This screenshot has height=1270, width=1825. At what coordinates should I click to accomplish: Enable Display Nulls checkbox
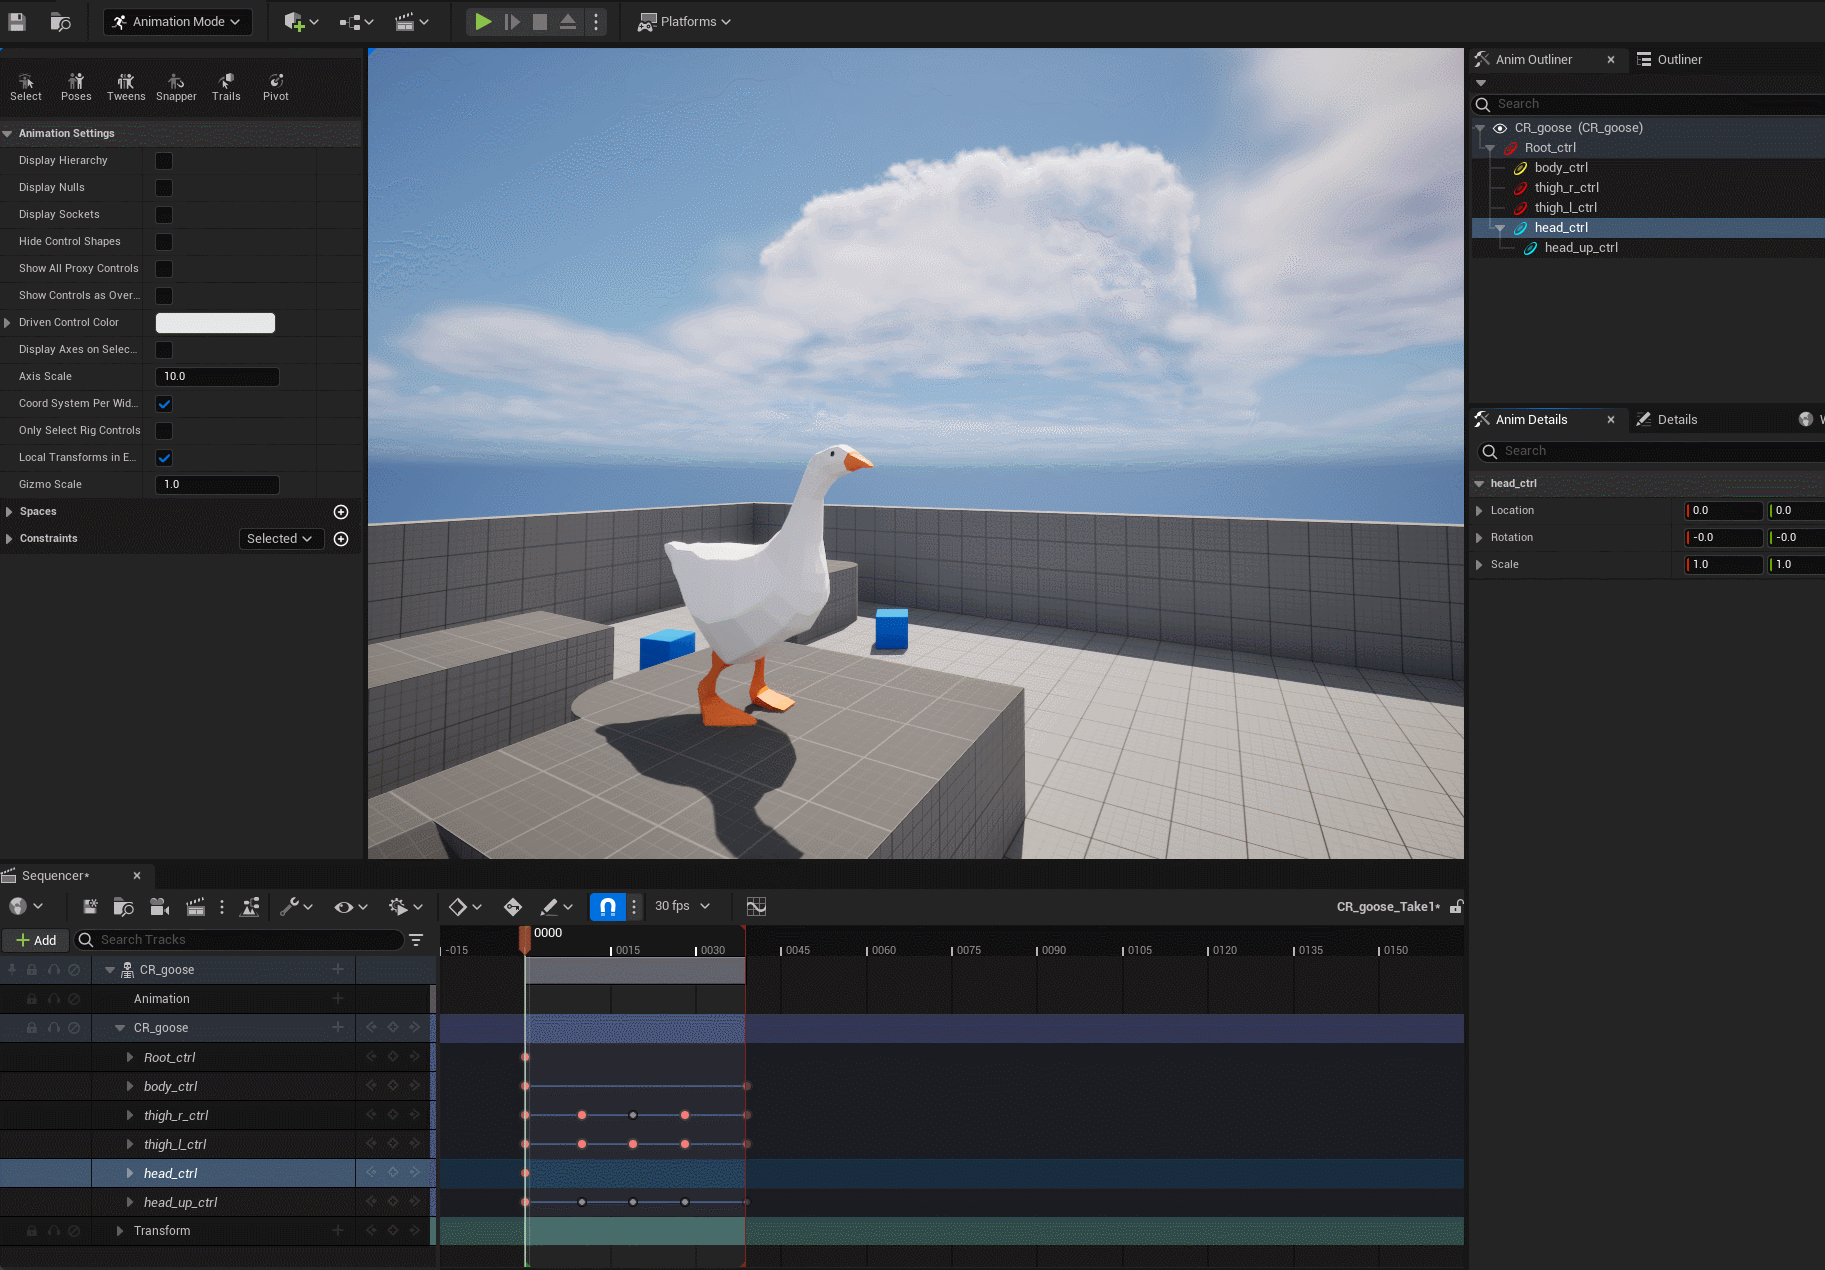pyautogui.click(x=164, y=188)
